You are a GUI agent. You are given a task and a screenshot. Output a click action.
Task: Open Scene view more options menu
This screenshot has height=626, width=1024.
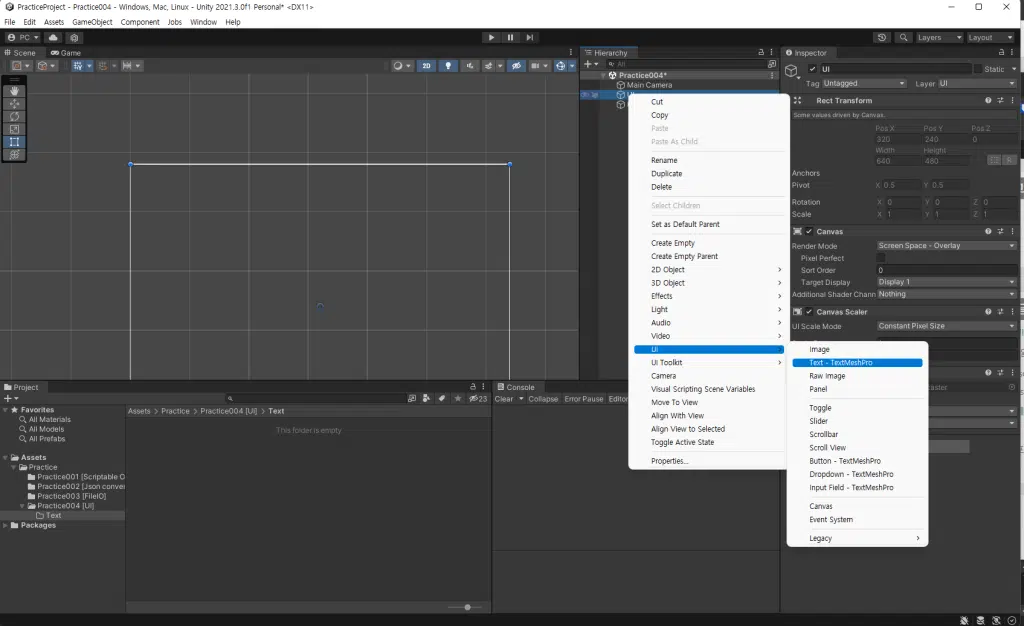coord(571,52)
